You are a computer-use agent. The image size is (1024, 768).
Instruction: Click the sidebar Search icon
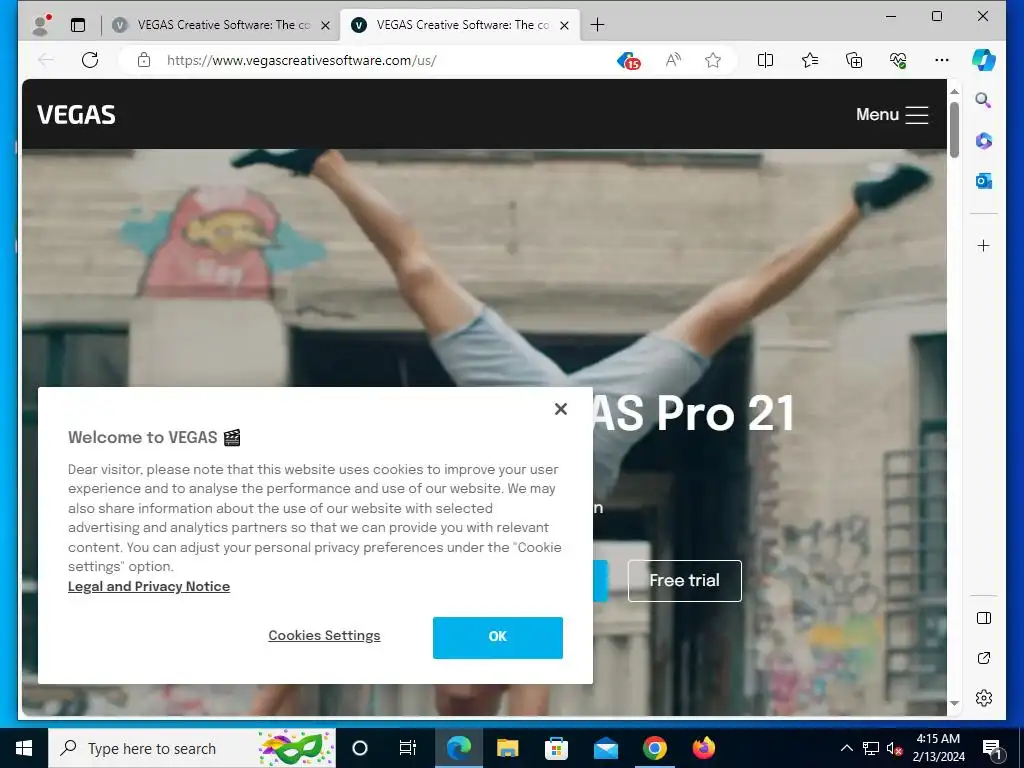pos(983,100)
